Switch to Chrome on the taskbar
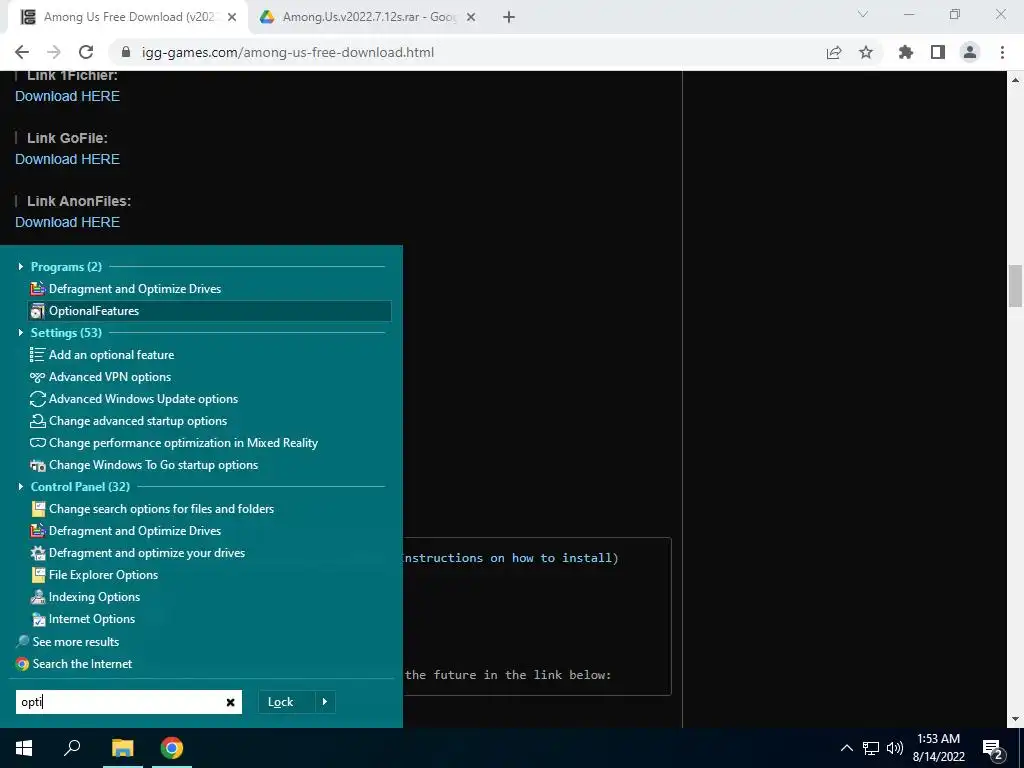1024x768 pixels. coord(172,748)
